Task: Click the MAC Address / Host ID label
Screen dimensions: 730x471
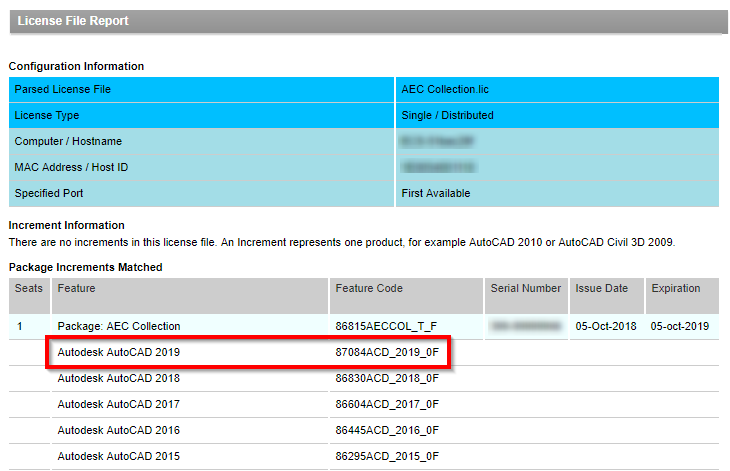Action: tap(71, 168)
